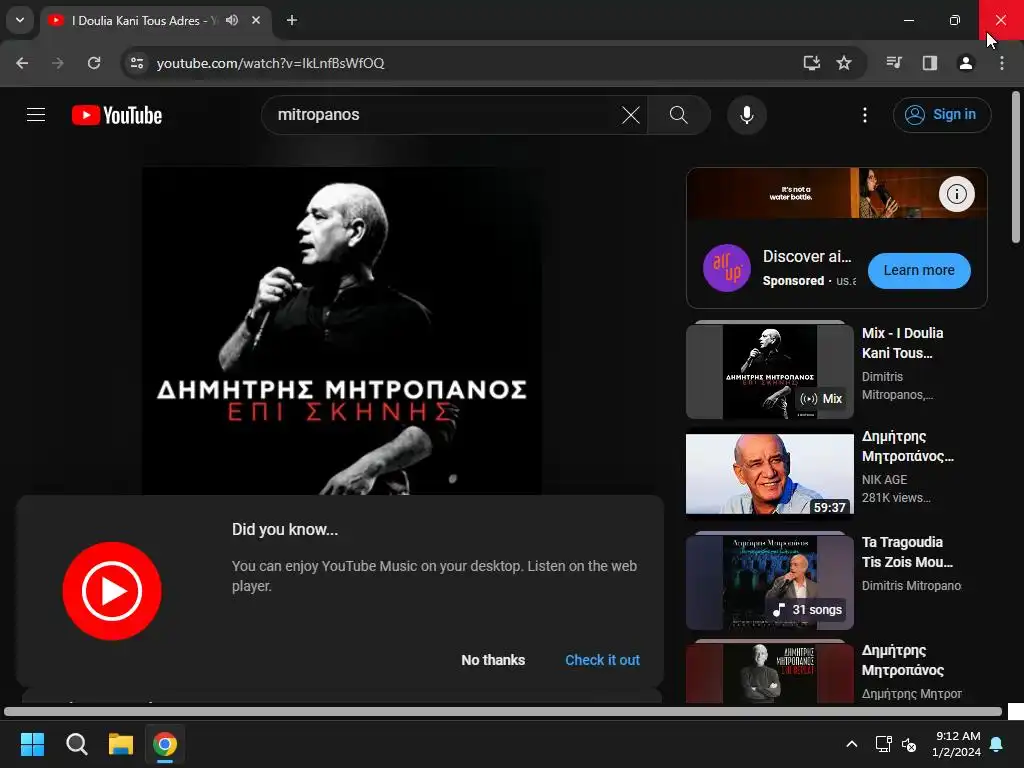
Task: Open the site information icon in address bar
Action: tap(137, 63)
